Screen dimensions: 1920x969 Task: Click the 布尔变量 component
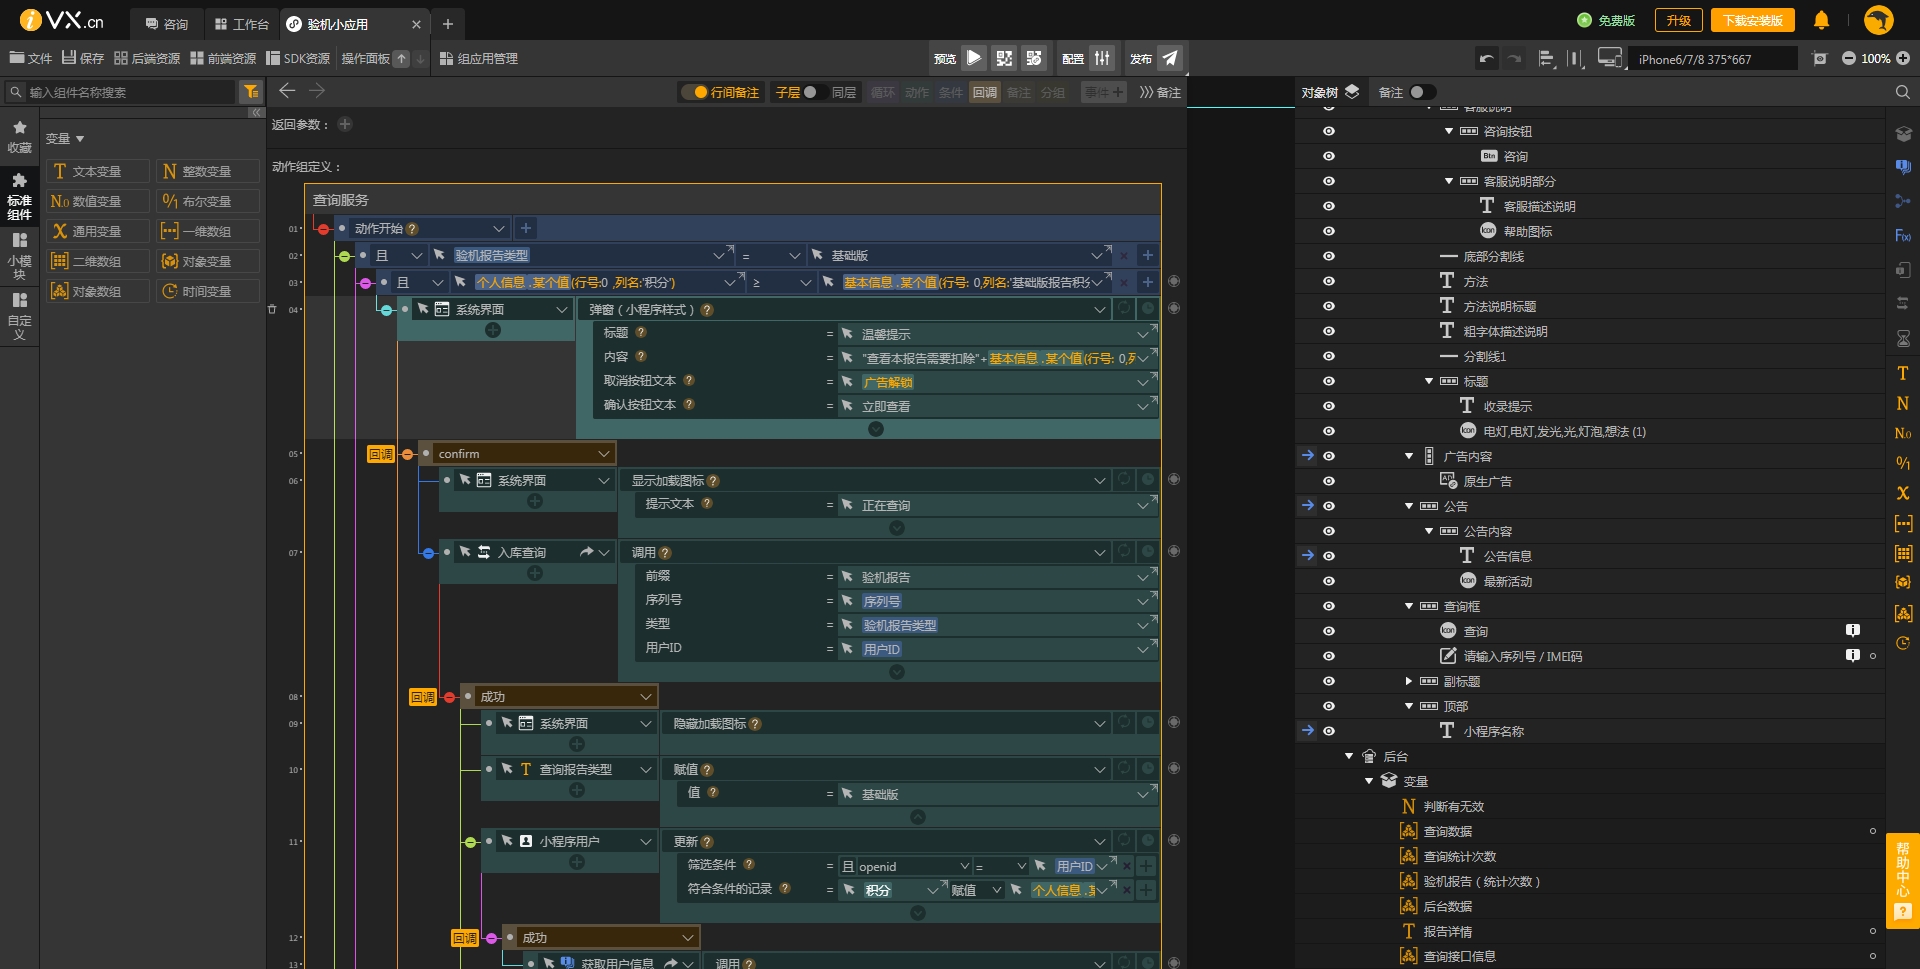pos(207,201)
